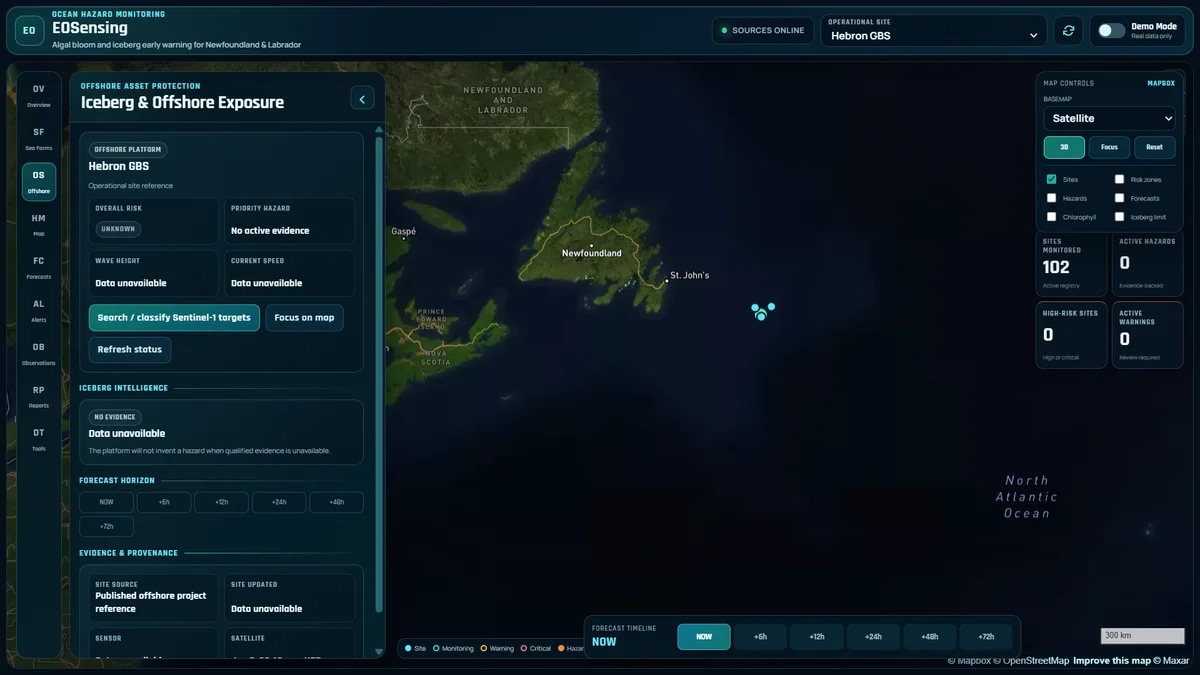This screenshot has width=1200, height=675.
Task: Click the Reset button in Map Controls
Action: tap(1154, 147)
